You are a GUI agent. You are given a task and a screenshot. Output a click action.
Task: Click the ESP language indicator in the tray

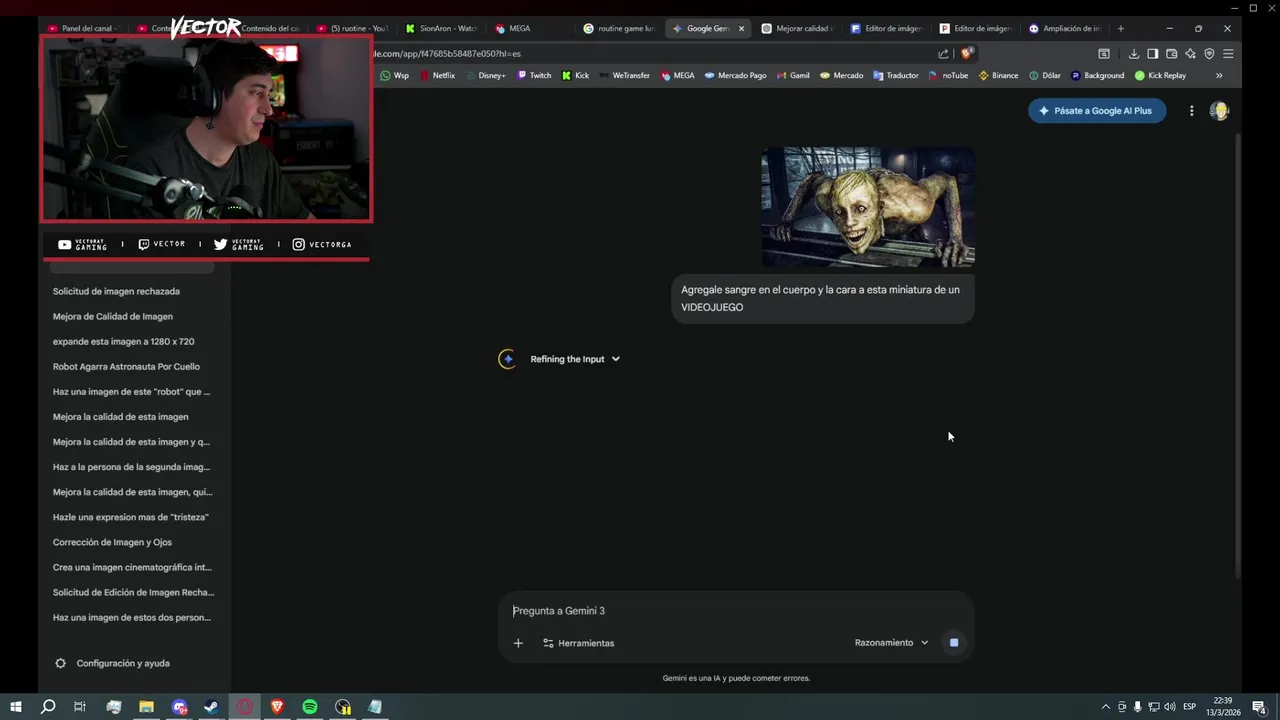(x=1190, y=707)
